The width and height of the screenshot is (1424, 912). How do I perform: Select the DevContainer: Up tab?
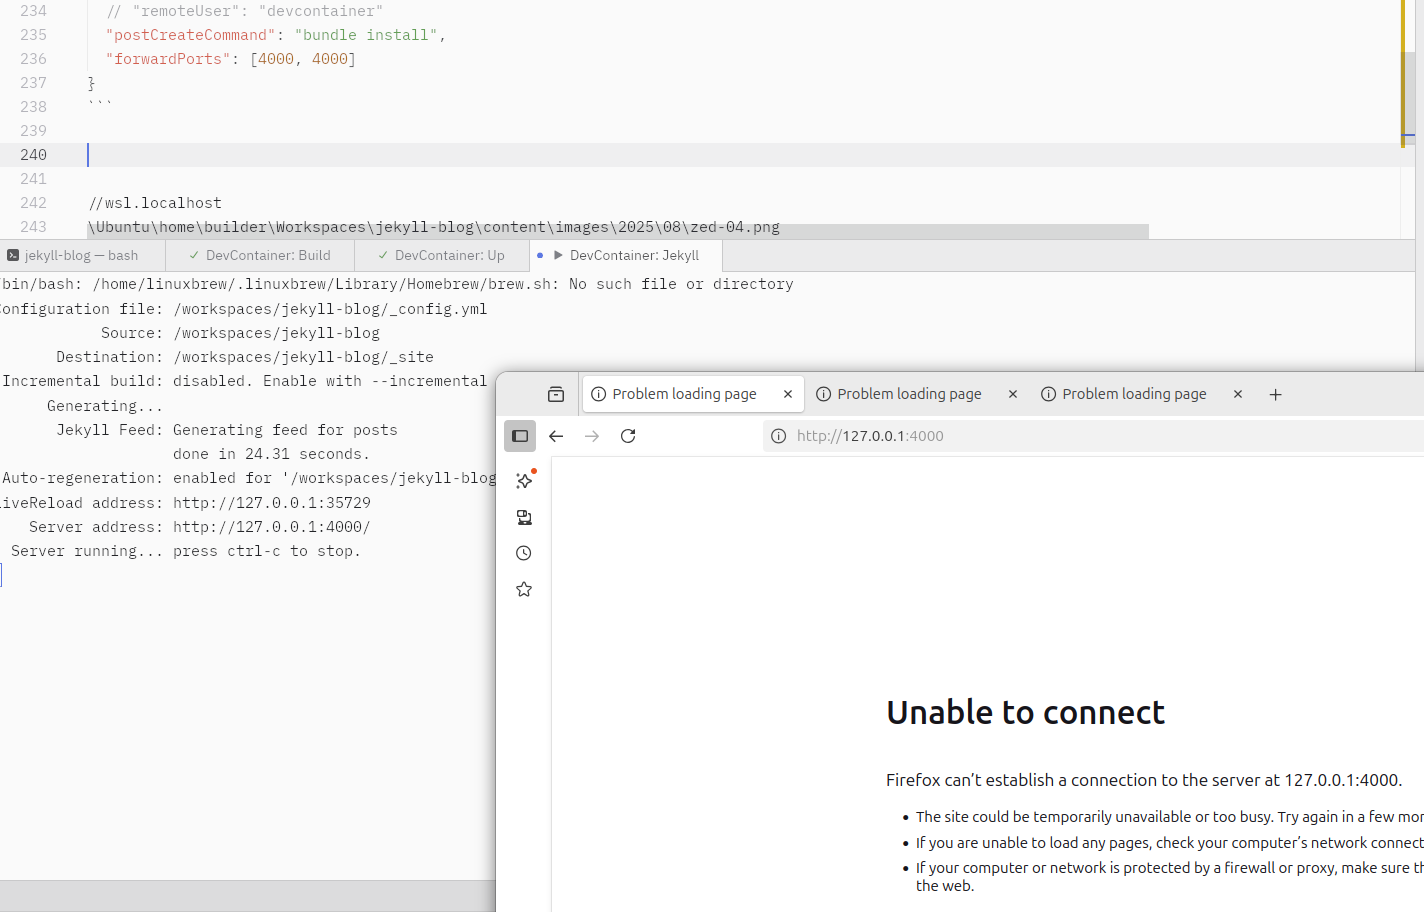coord(442,255)
